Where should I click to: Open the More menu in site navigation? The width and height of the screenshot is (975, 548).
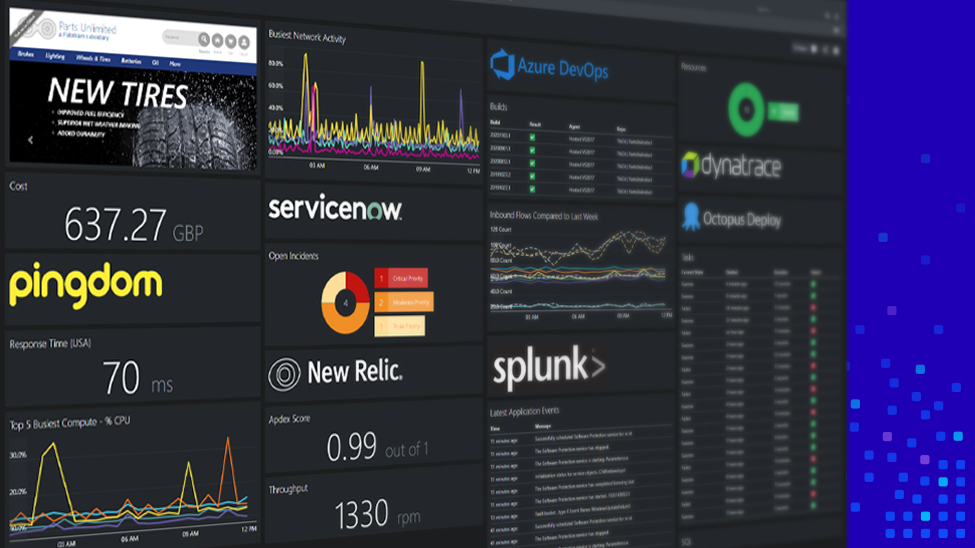(x=175, y=63)
